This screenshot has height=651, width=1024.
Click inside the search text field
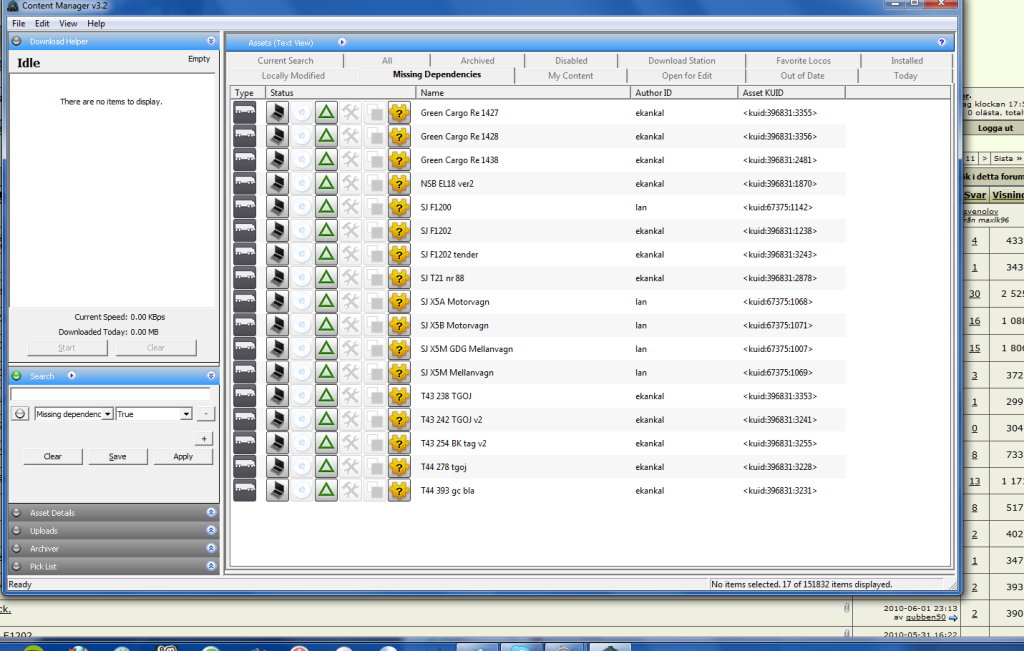tap(110, 394)
